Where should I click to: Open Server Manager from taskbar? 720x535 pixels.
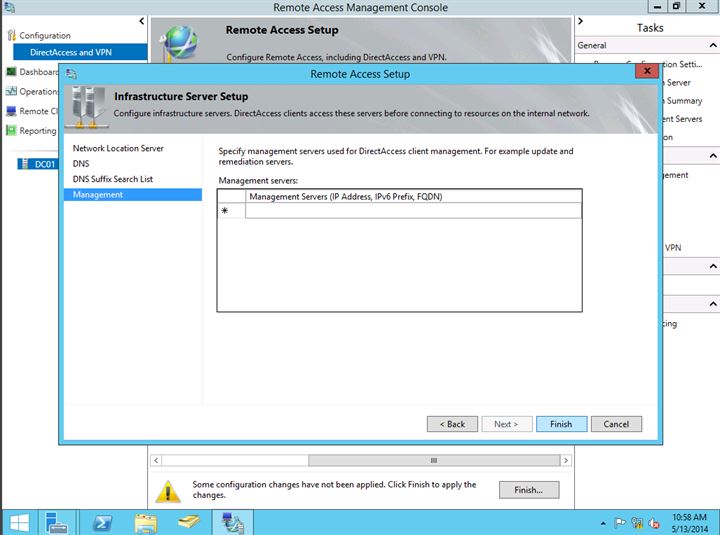pos(57,523)
